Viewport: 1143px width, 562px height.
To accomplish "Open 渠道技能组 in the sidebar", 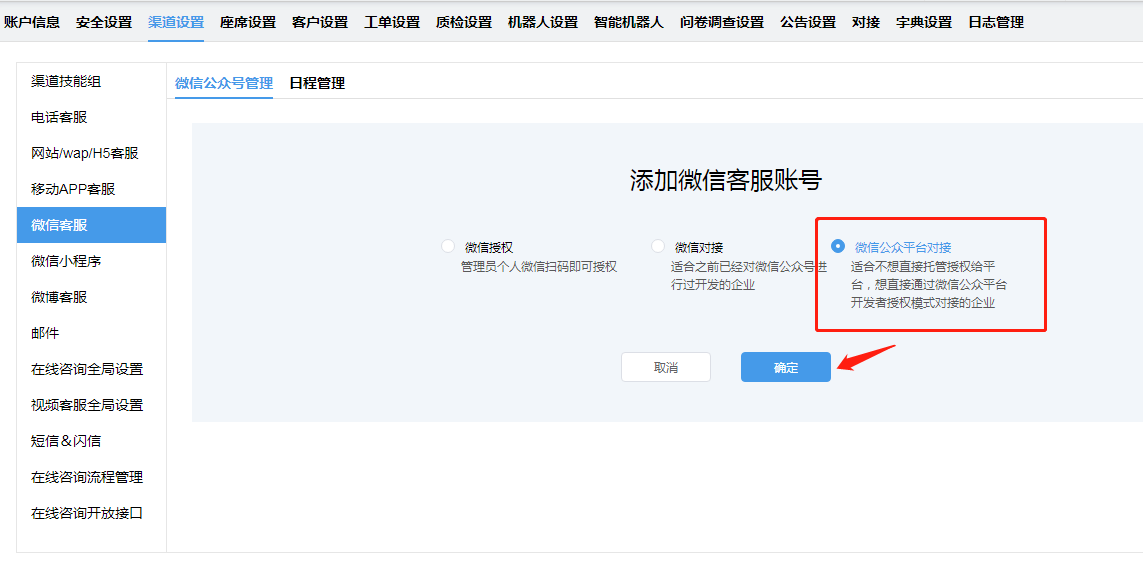I will [x=92, y=82].
